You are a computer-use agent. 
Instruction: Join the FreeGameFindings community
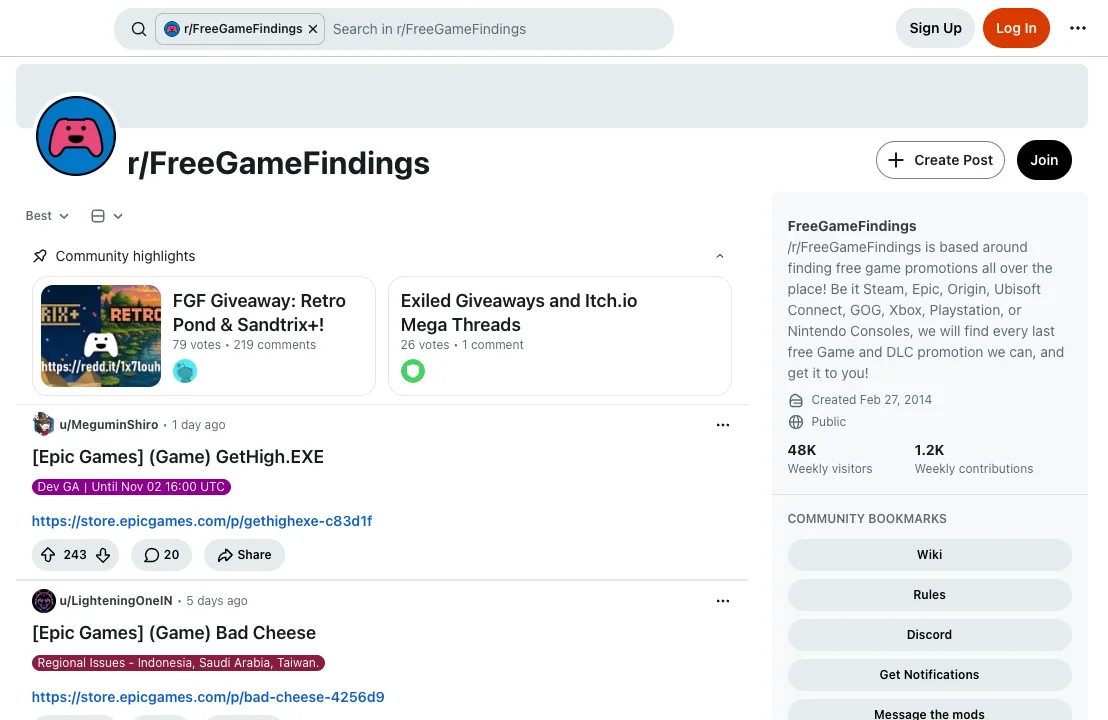point(1044,160)
